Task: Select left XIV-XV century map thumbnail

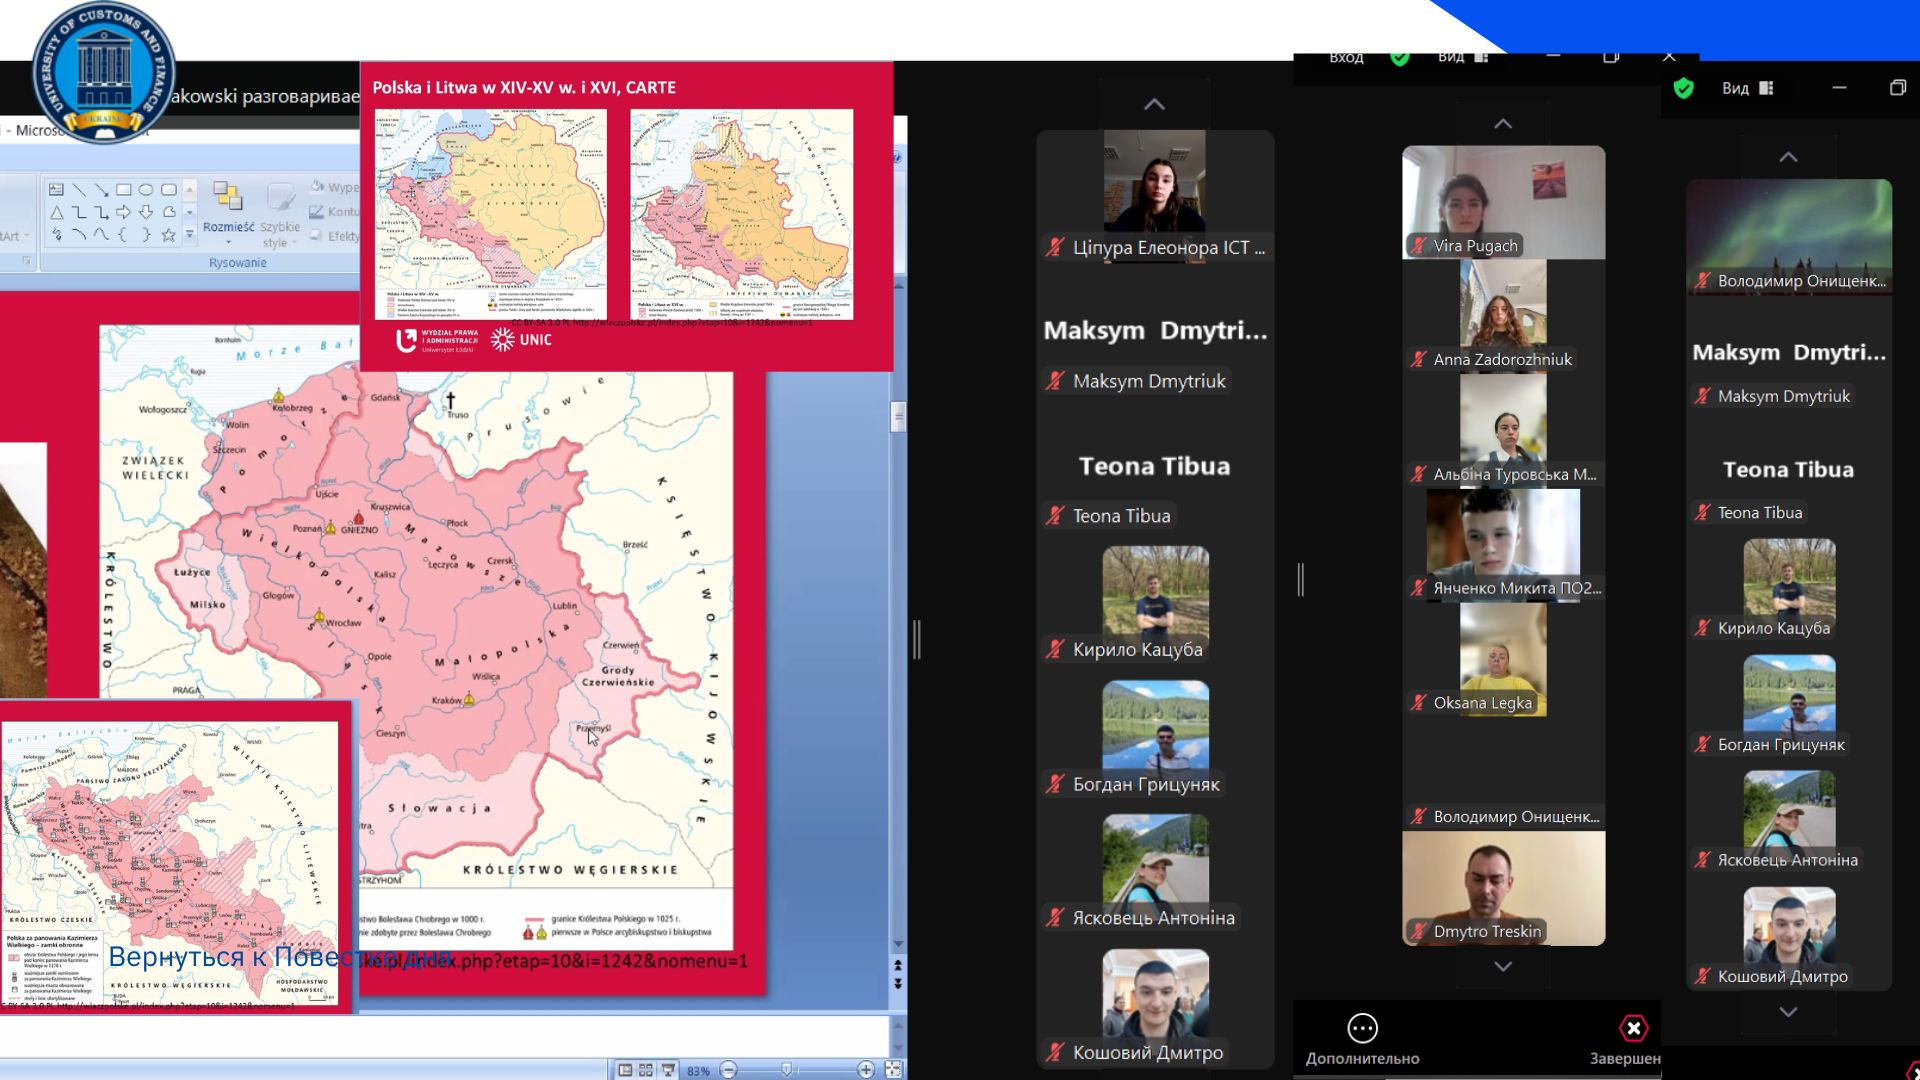Action: pos(490,214)
